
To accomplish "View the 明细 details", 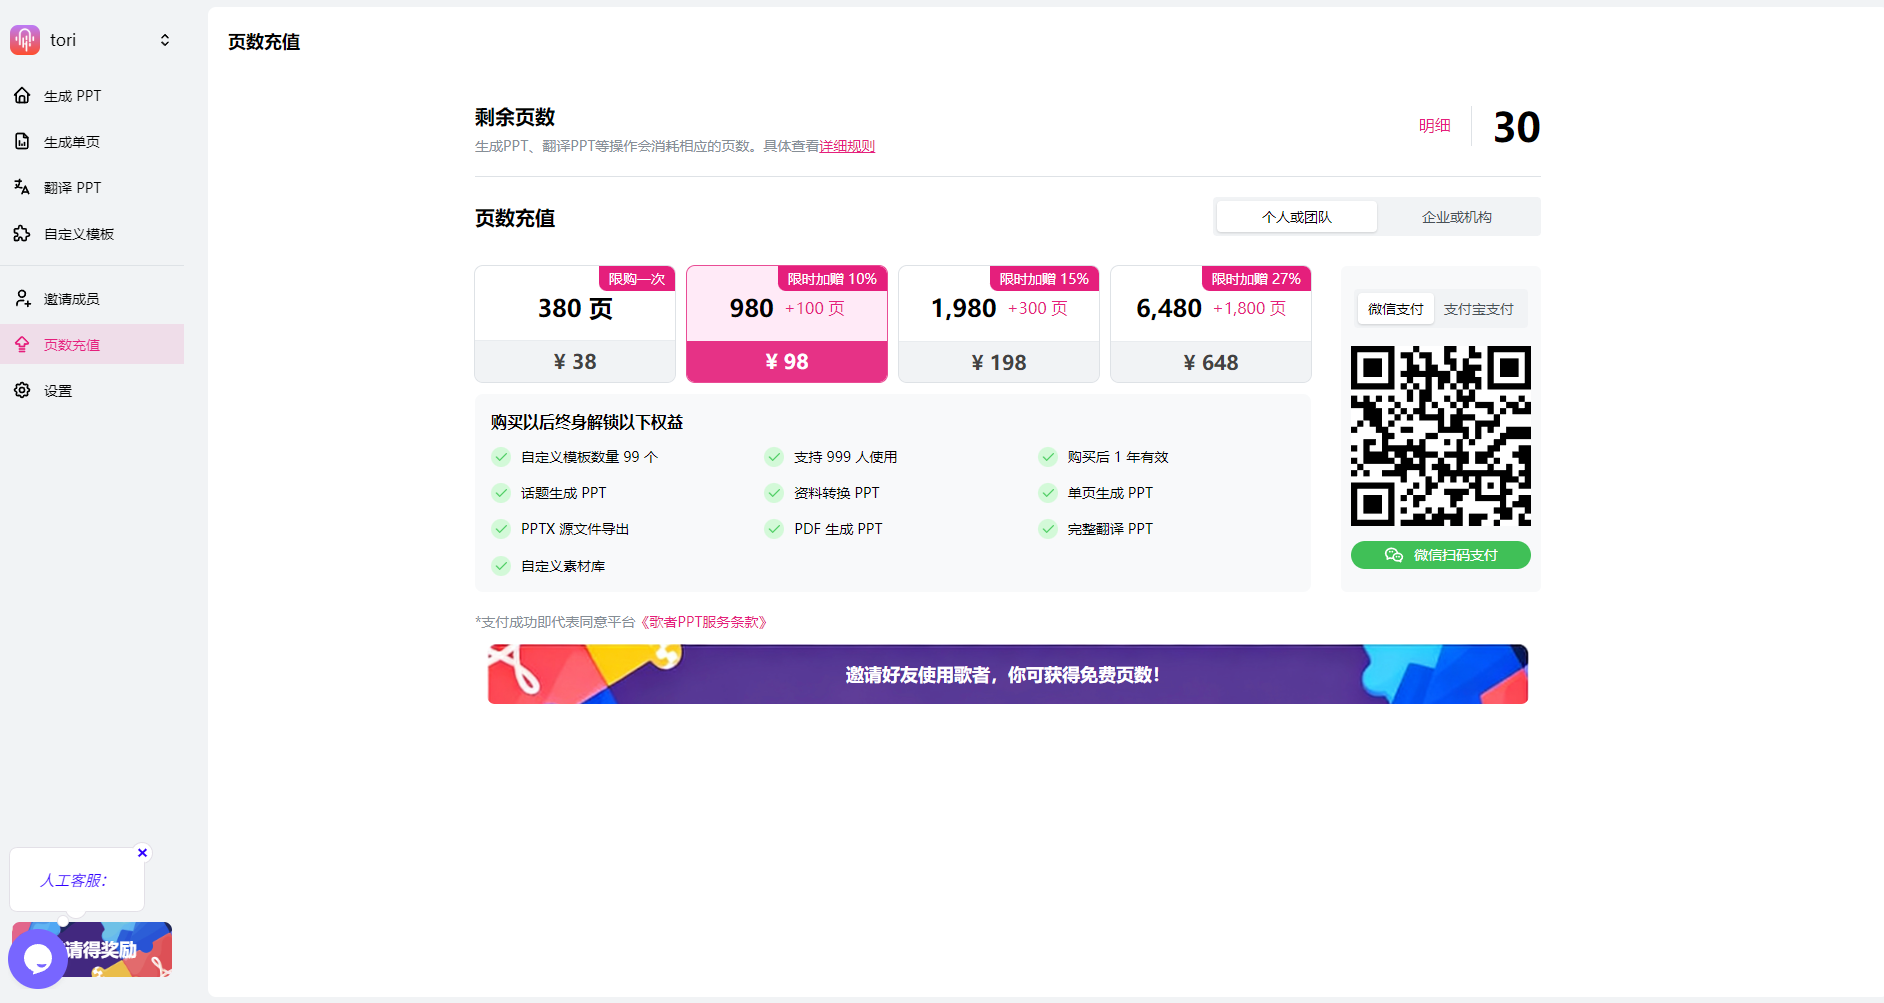I will [x=1434, y=125].
